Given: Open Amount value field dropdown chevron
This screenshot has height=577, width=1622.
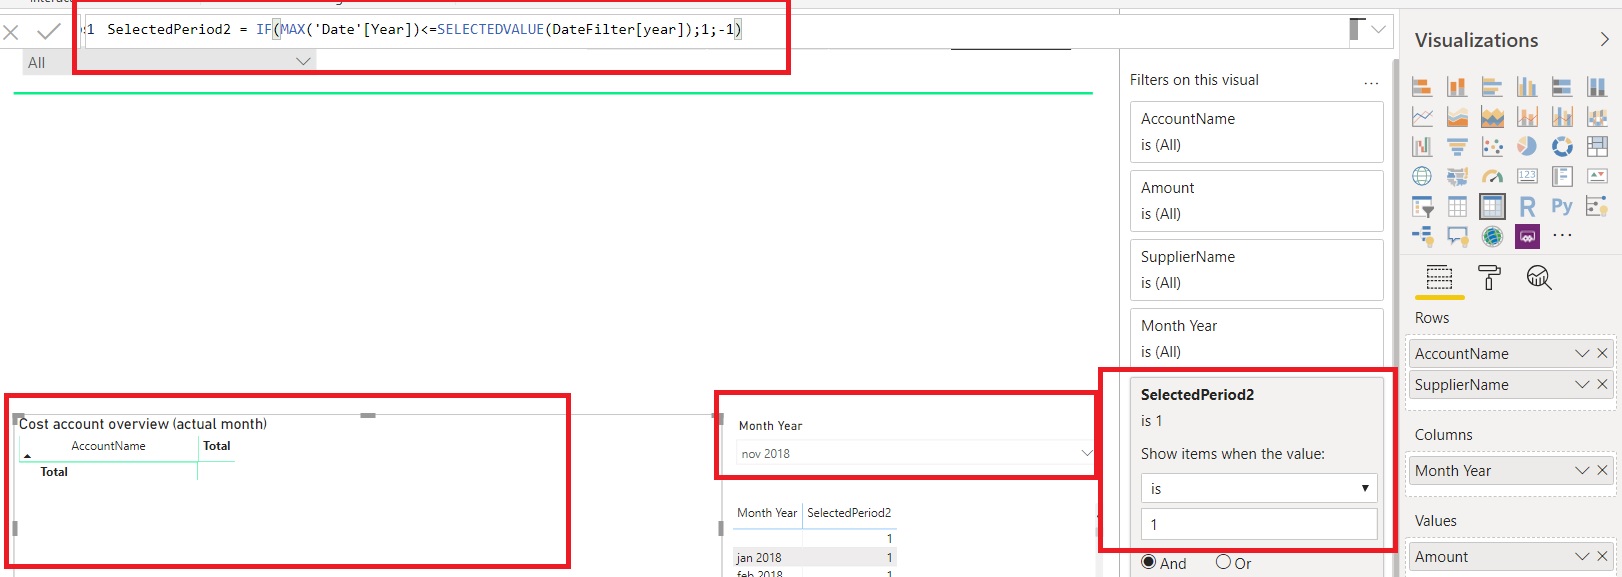Looking at the screenshot, I should click(x=1582, y=556).
